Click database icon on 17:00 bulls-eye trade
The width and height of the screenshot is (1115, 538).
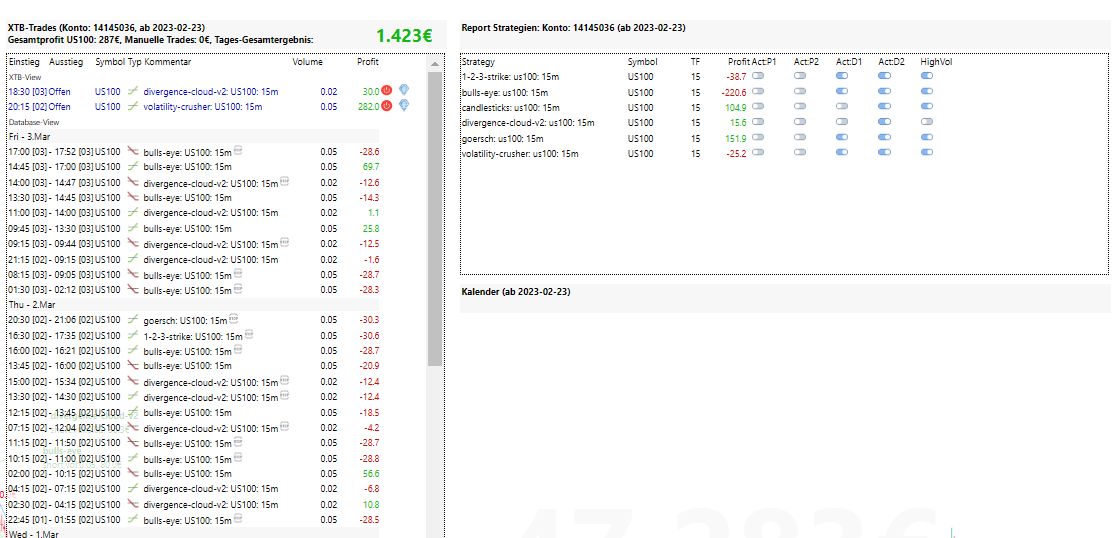pyautogui.click(x=238, y=151)
